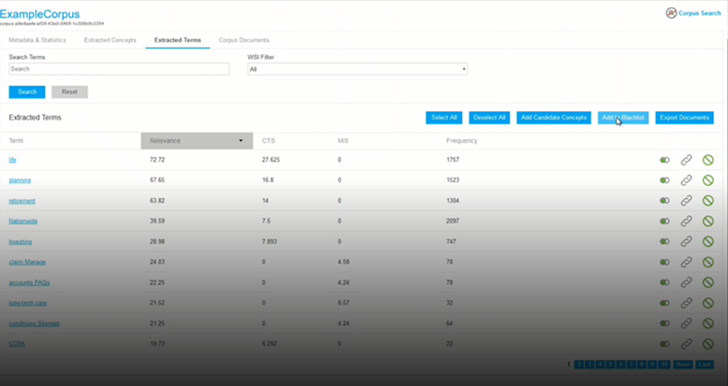Blacklist long-term care with the ban icon

point(708,303)
